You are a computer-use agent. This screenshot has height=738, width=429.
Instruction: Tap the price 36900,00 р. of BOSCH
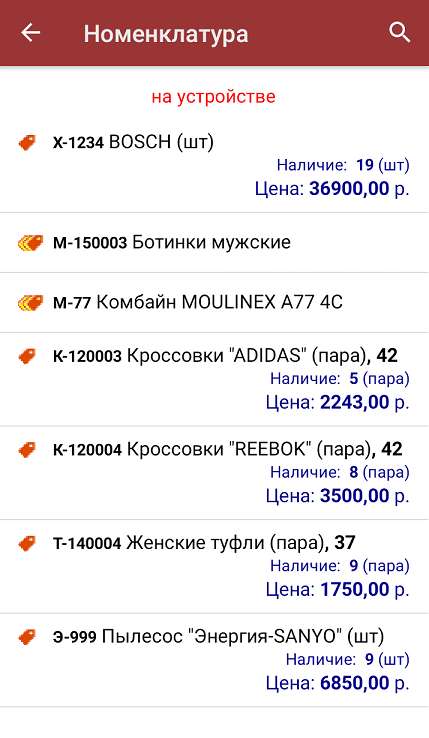pyautogui.click(x=359, y=189)
